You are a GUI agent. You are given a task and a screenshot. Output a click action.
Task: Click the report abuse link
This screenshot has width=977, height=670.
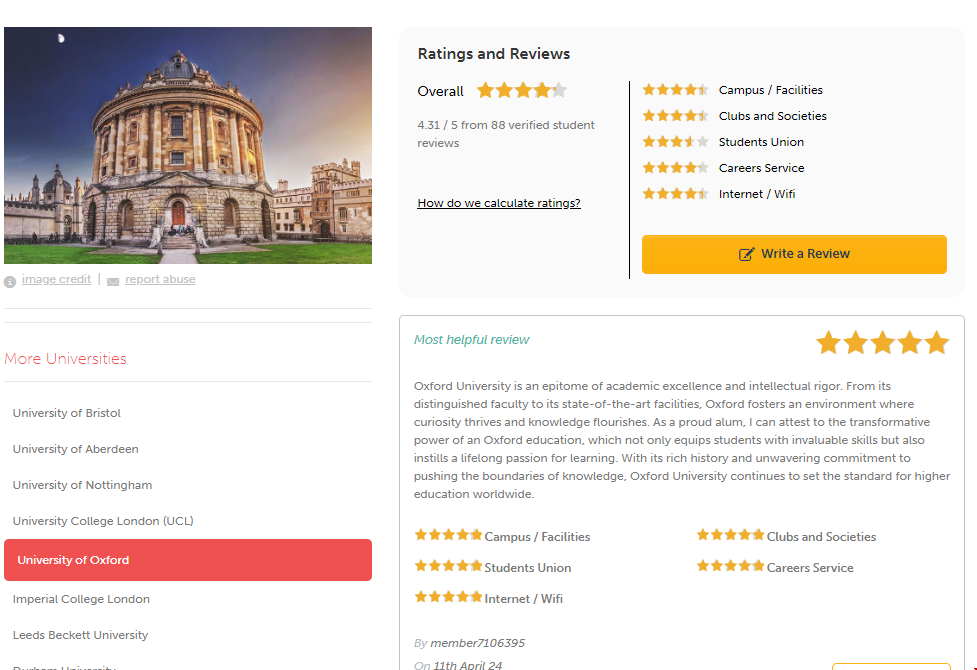coord(160,280)
